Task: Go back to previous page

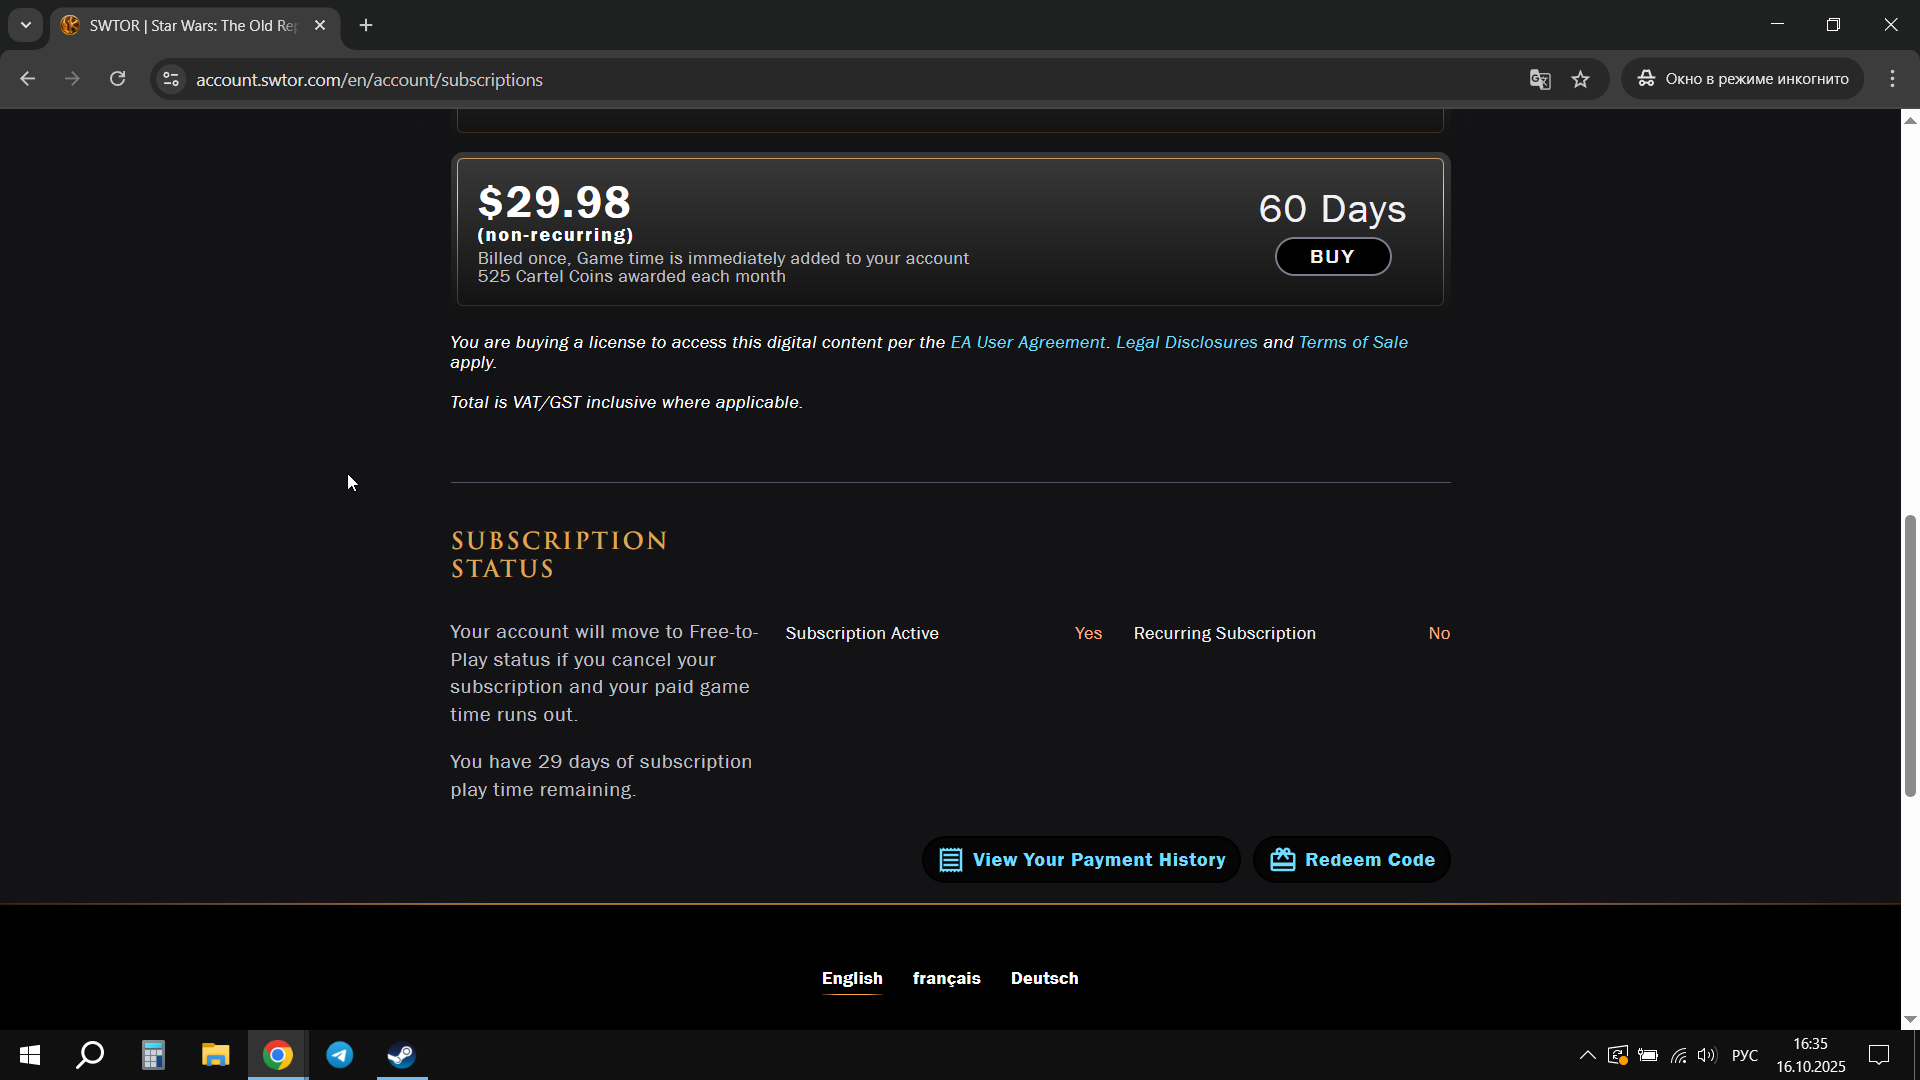Action: [28, 79]
